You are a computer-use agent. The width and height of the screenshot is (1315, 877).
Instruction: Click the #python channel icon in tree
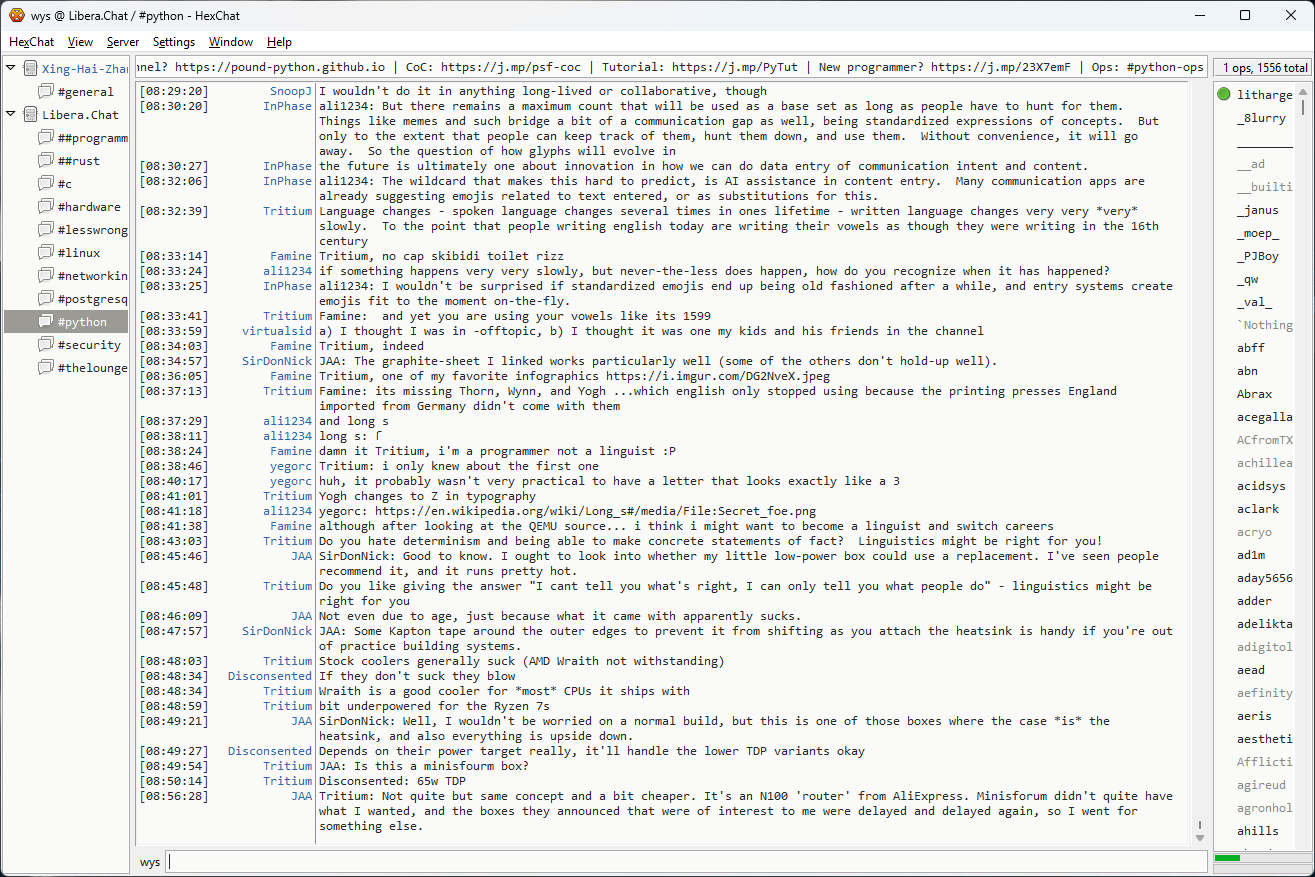(x=45, y=322)
